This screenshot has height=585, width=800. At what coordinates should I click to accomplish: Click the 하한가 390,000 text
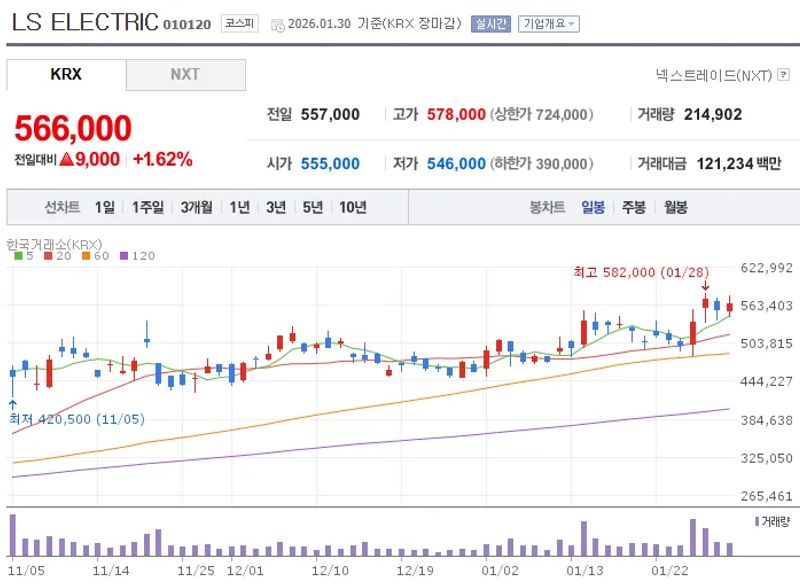(x=541, y=164)
